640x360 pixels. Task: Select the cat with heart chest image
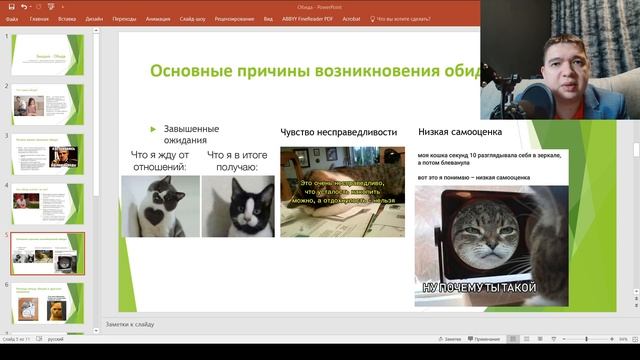tap(160, 206)
